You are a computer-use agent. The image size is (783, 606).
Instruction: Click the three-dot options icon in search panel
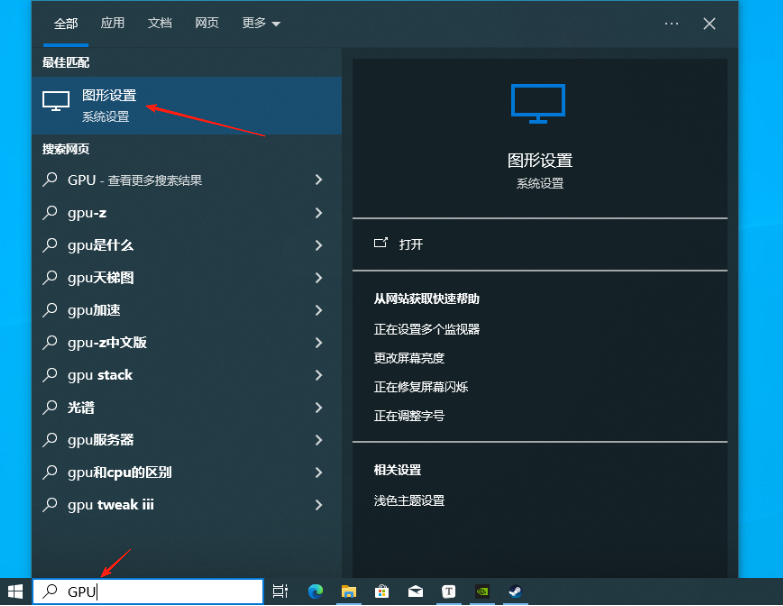(x=671, y=23)
